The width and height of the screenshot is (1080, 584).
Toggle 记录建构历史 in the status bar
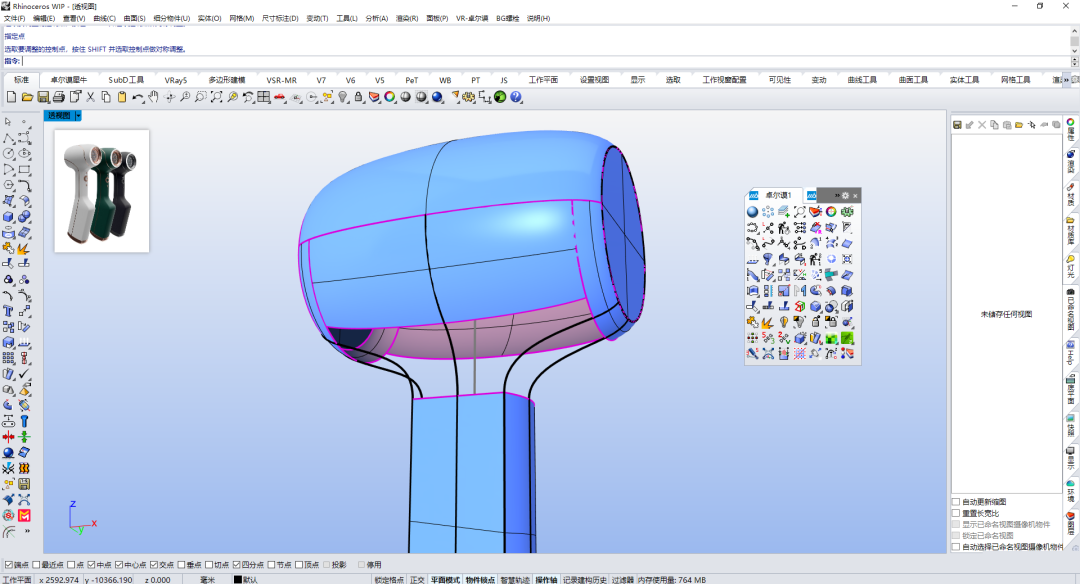click(x=585, y=580)
